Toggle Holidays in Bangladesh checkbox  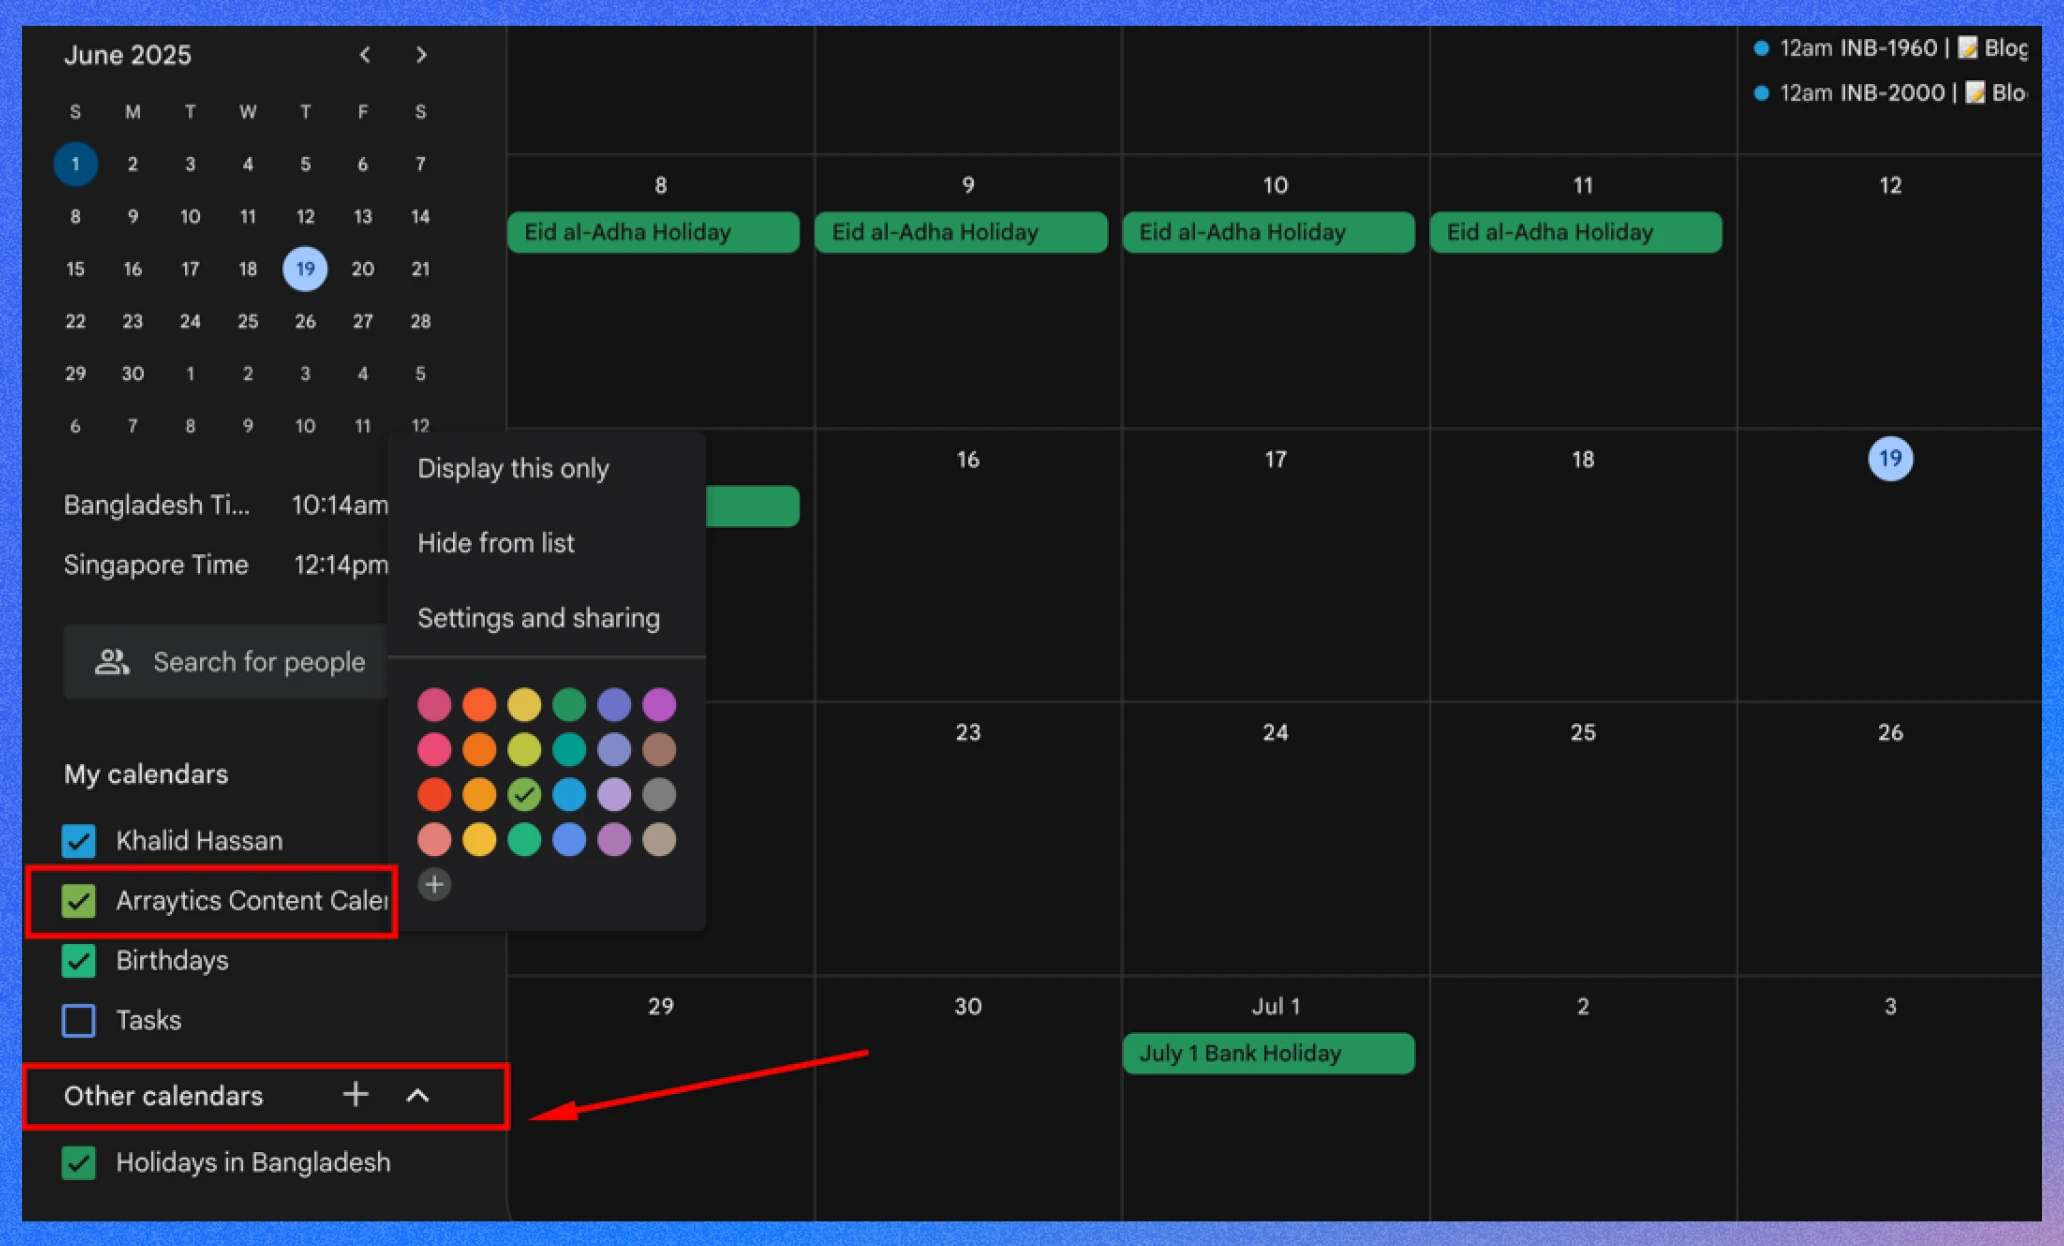pyautogui.click(x=79, y=1163)
